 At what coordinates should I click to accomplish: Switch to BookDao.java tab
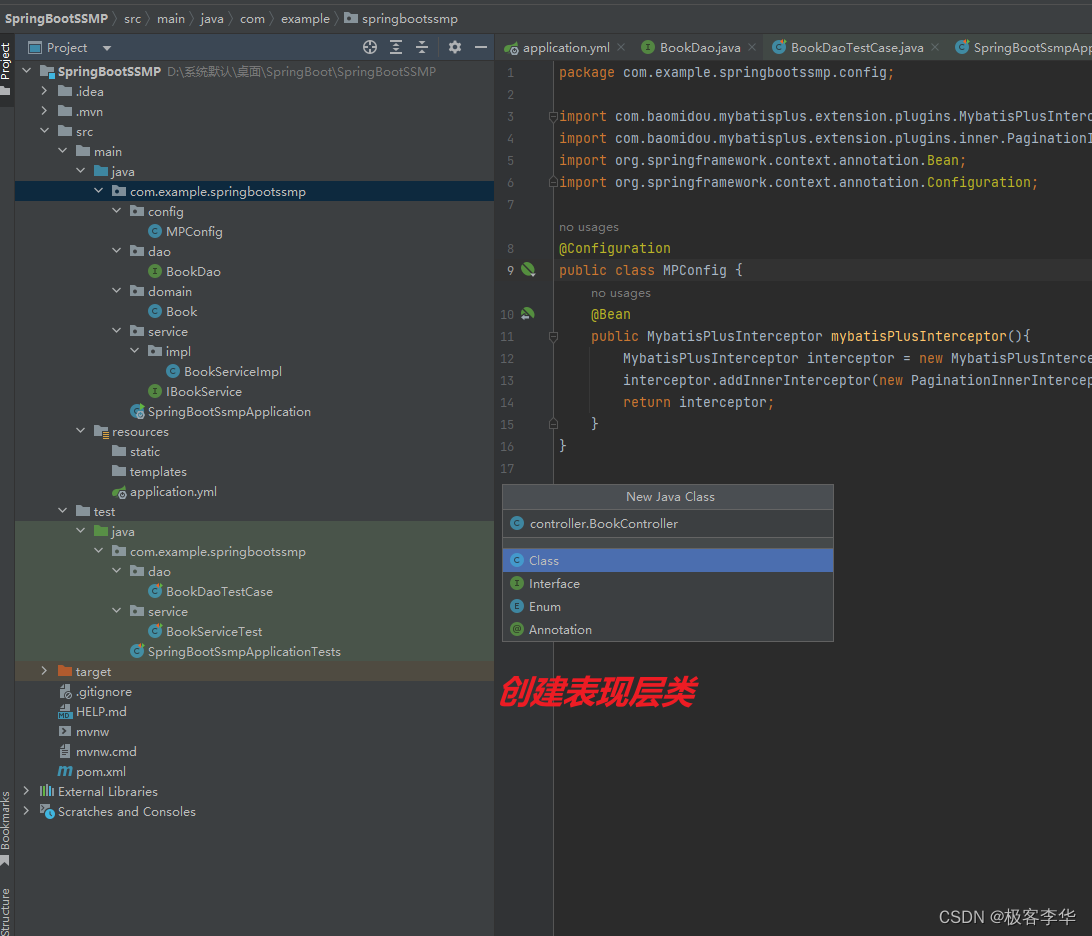coord(699,47)
